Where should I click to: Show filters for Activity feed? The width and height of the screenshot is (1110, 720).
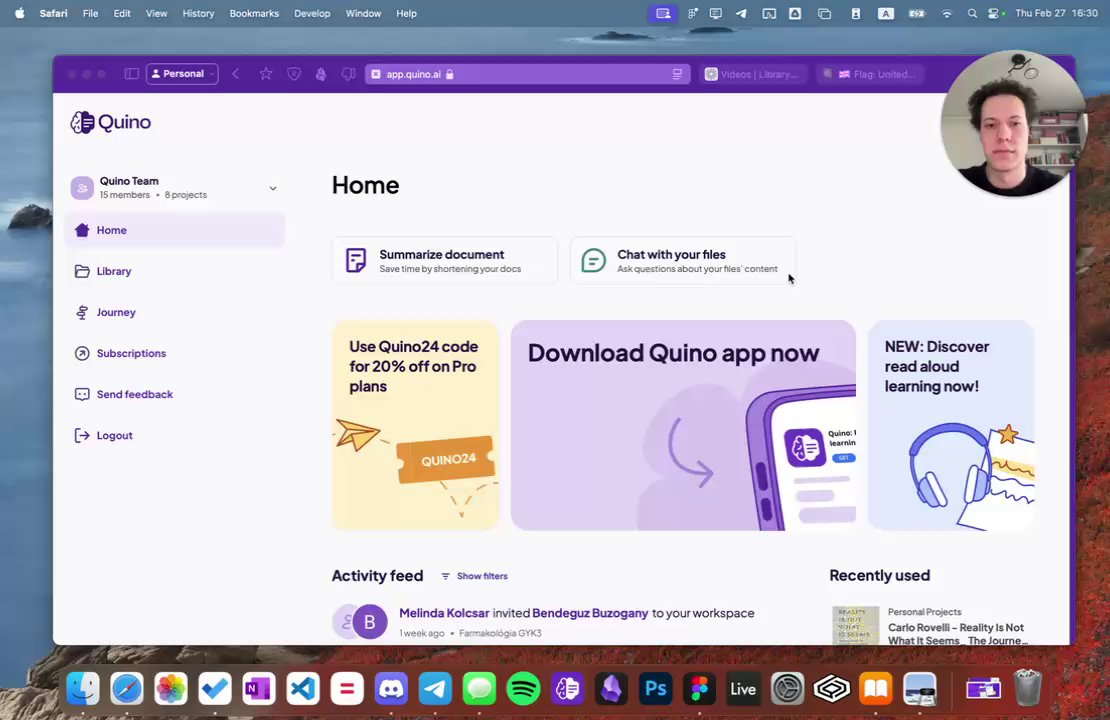point(474,576)
